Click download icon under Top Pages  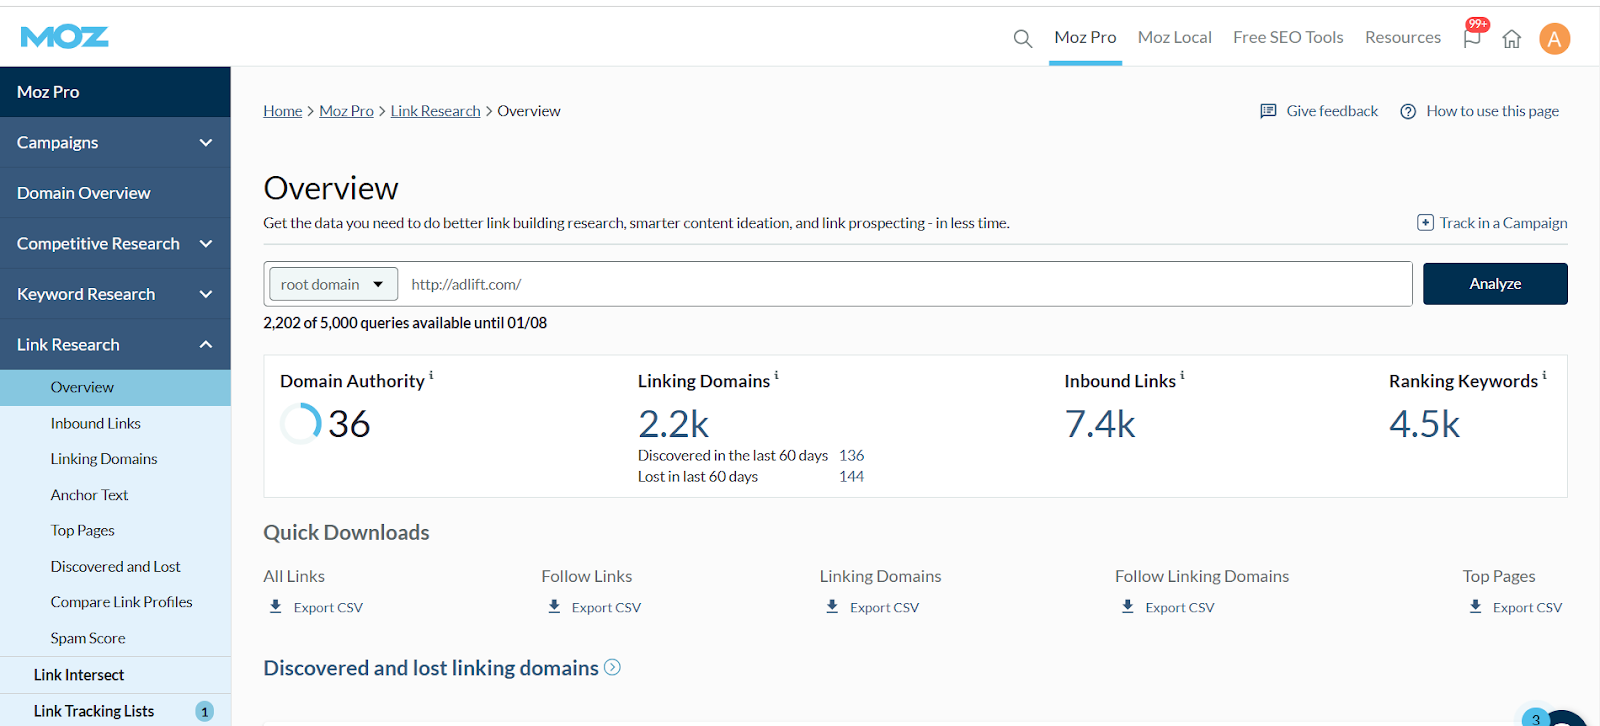pyautogui.click(x=1475, y=606)
